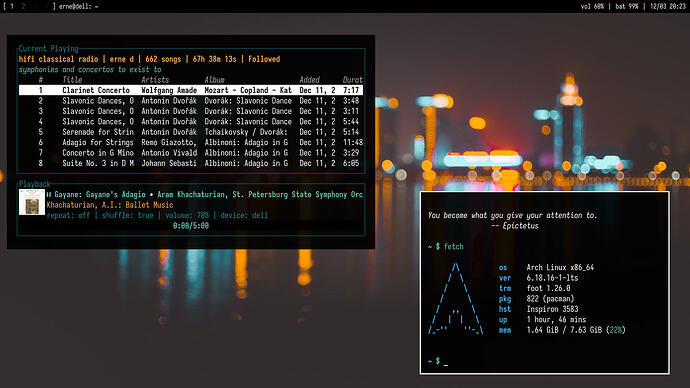
Task: Toggle the repeat: off setting
Action: point(68,215)
